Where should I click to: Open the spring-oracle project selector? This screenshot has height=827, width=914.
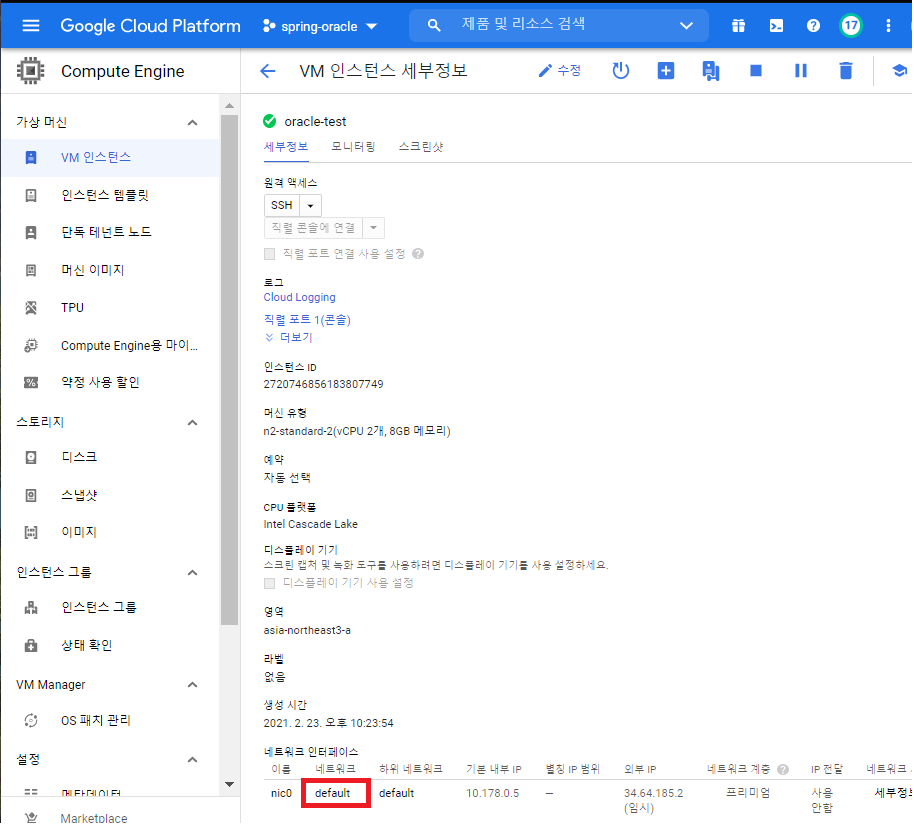[x=320, y=26]
